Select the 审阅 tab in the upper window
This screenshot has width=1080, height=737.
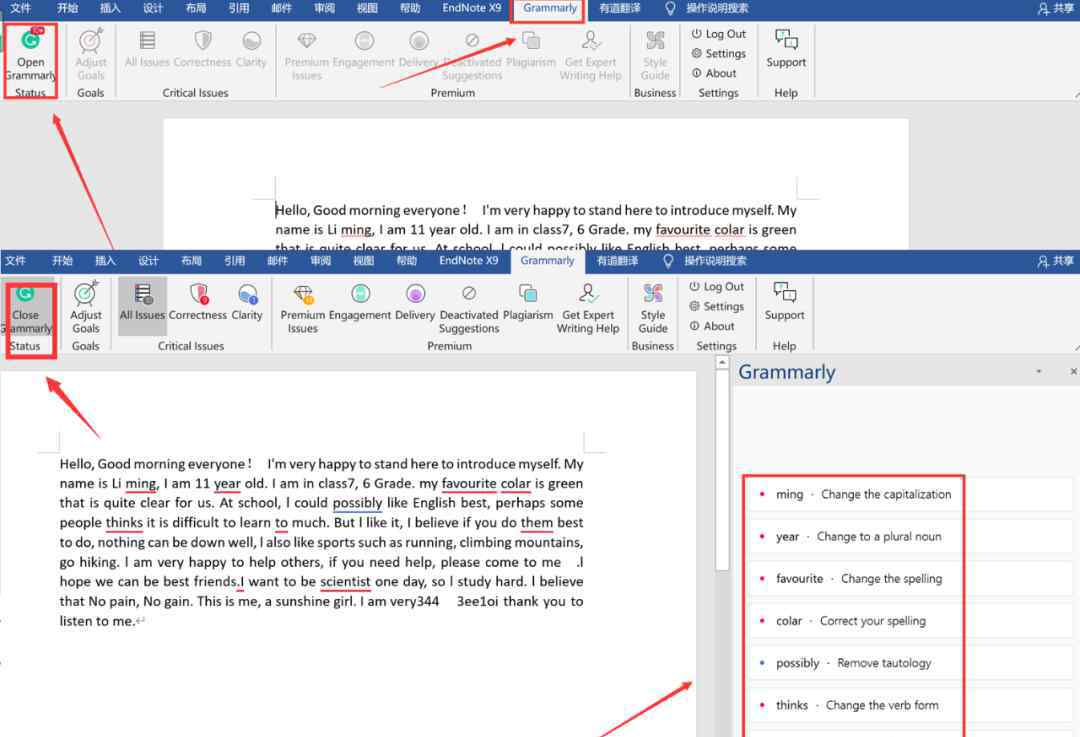point(324,8)
